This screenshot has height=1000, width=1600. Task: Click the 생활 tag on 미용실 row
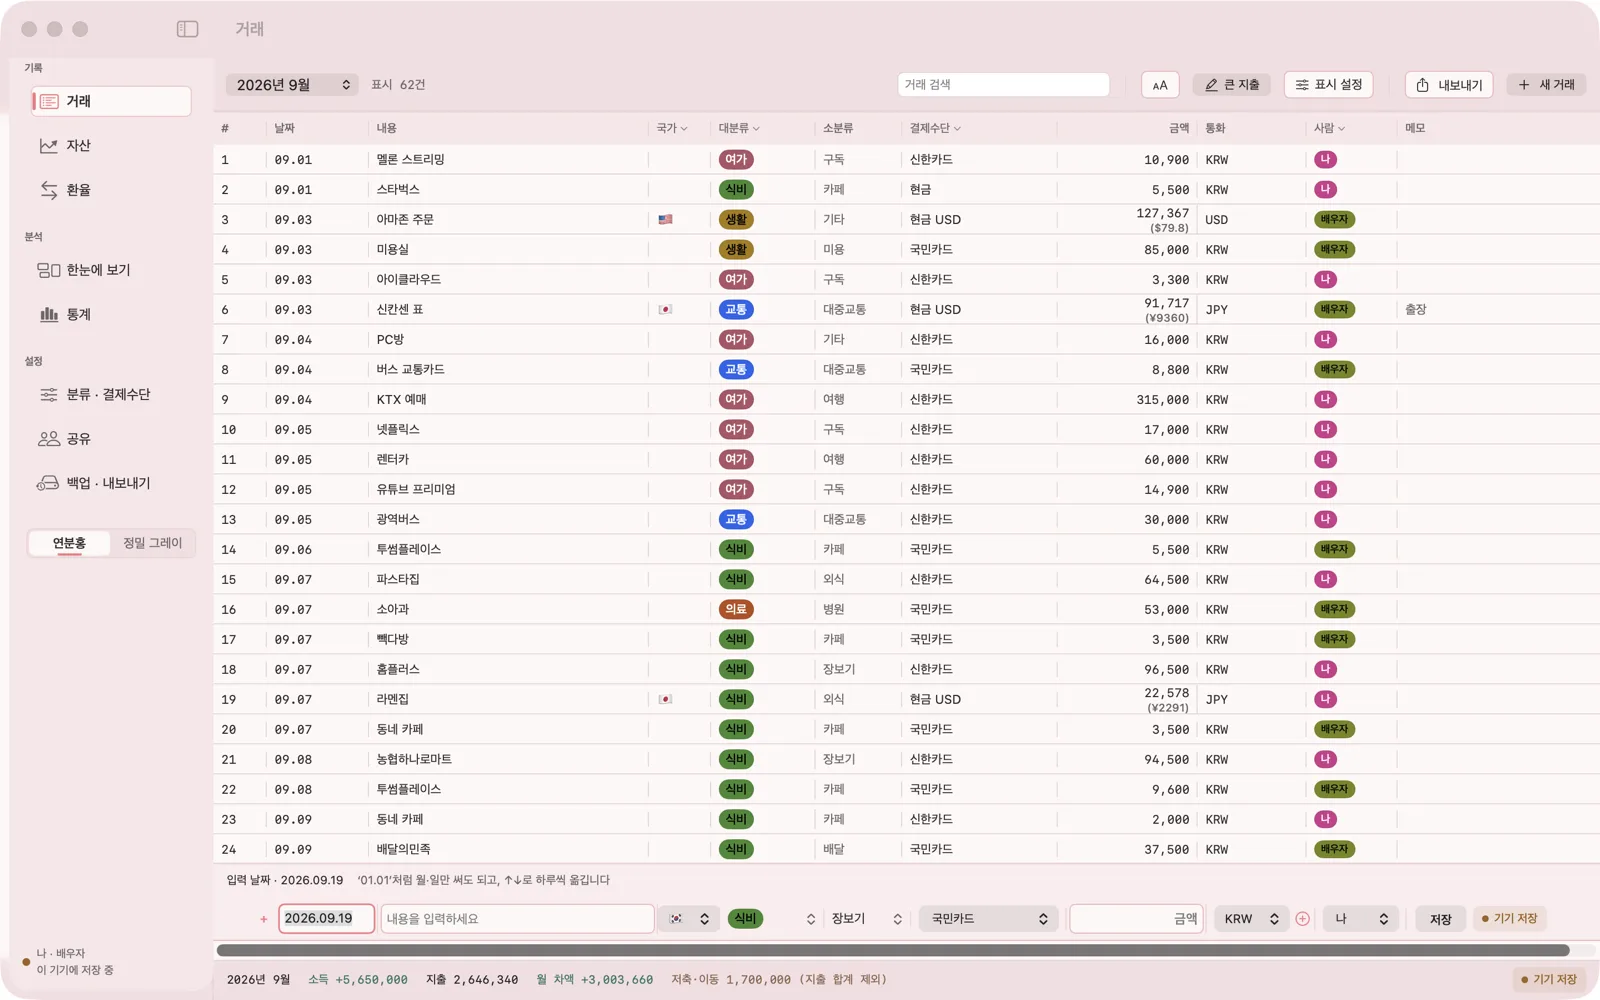(736, 249)
